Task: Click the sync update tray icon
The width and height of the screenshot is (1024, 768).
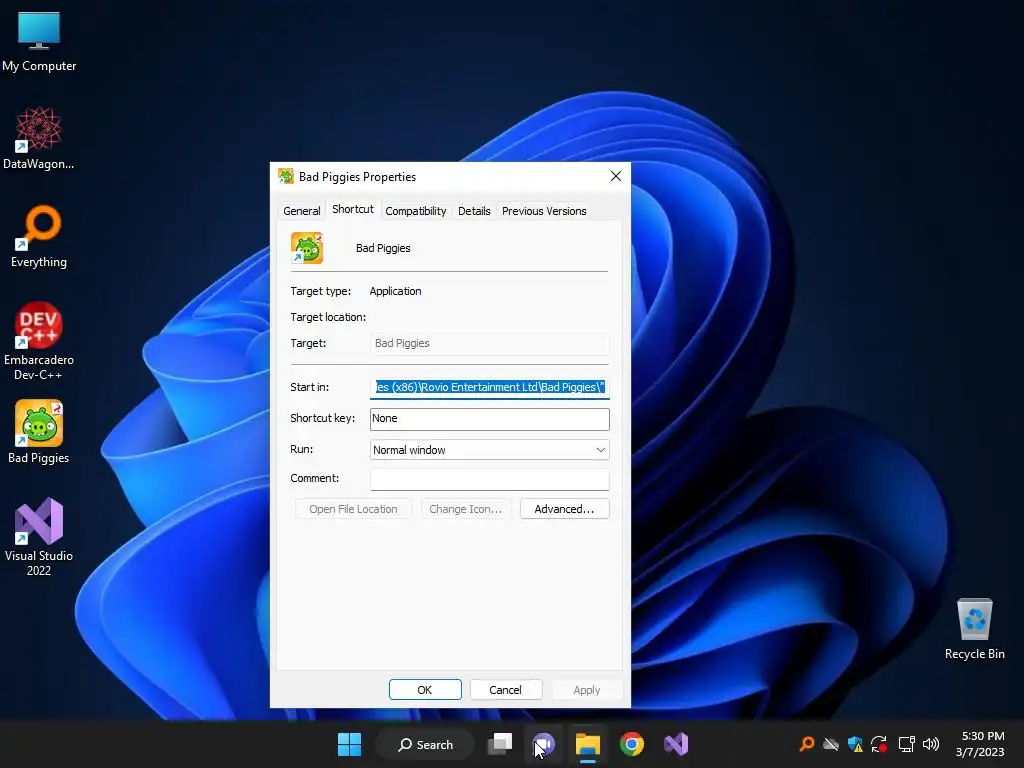Action: [879, 744]
